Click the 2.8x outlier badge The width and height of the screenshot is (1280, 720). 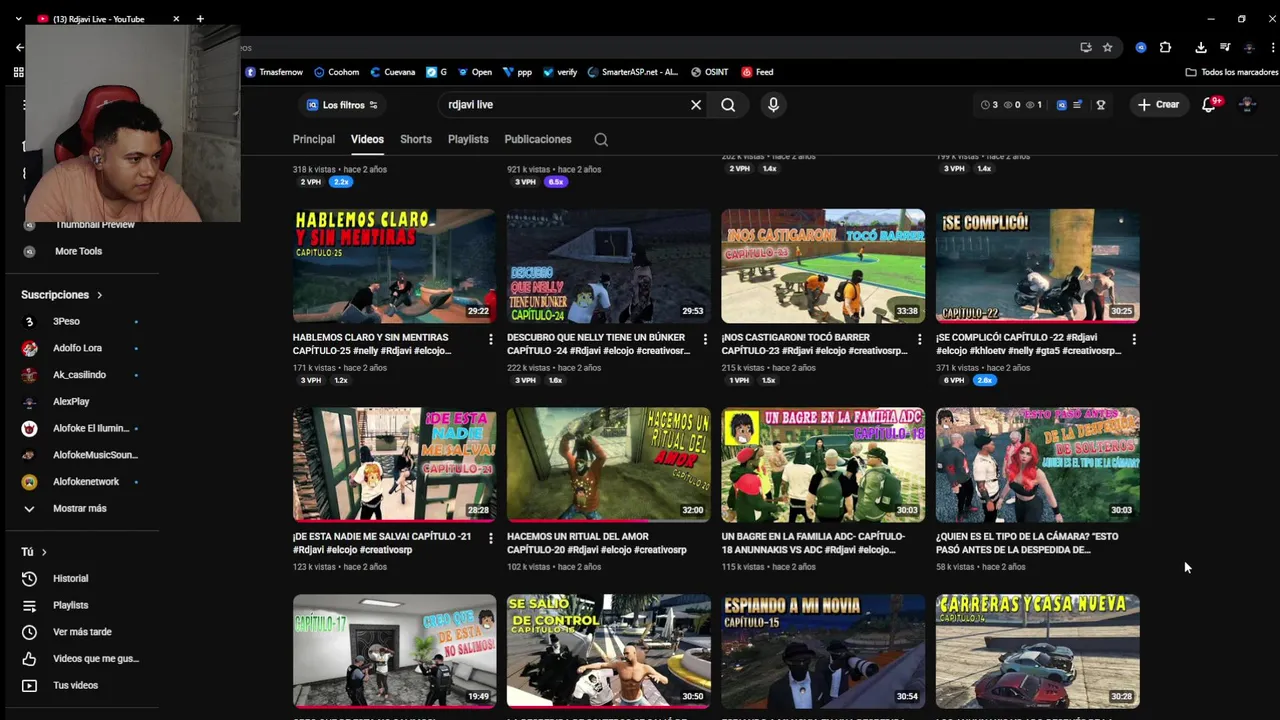click(985, 381)
